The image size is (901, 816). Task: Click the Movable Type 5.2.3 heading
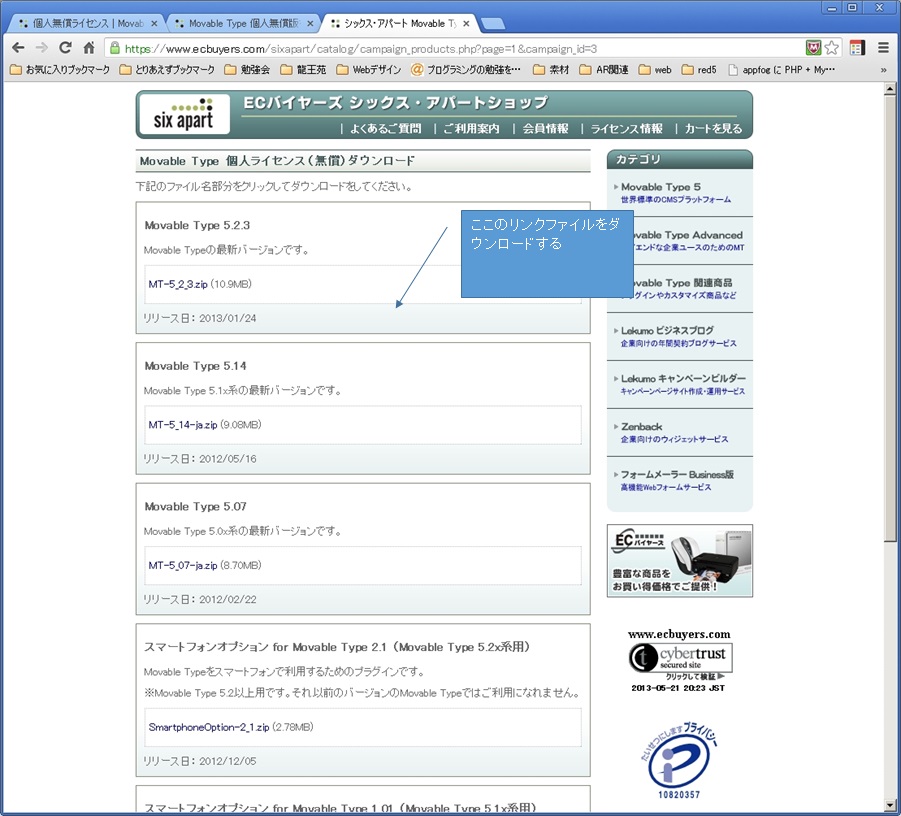pyautogui.click(x=197, y=225)
